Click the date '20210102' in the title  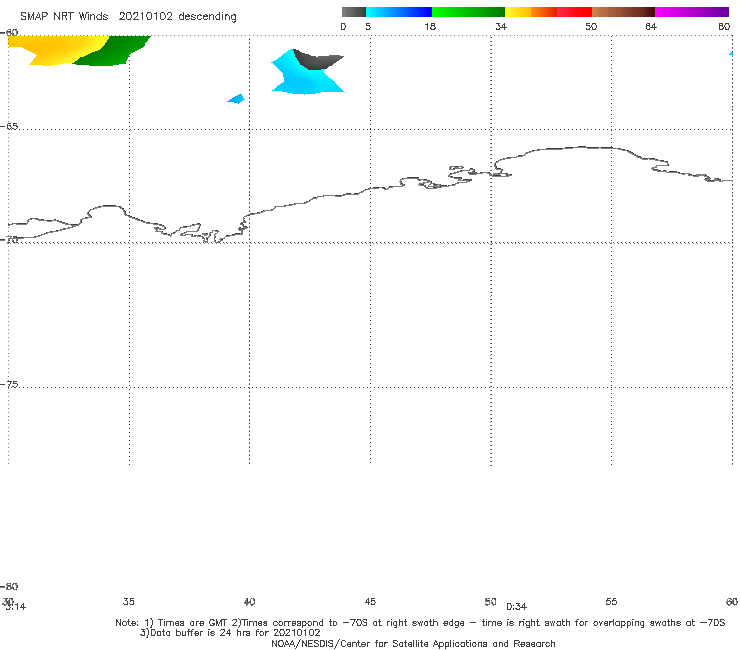pos(145,16)
